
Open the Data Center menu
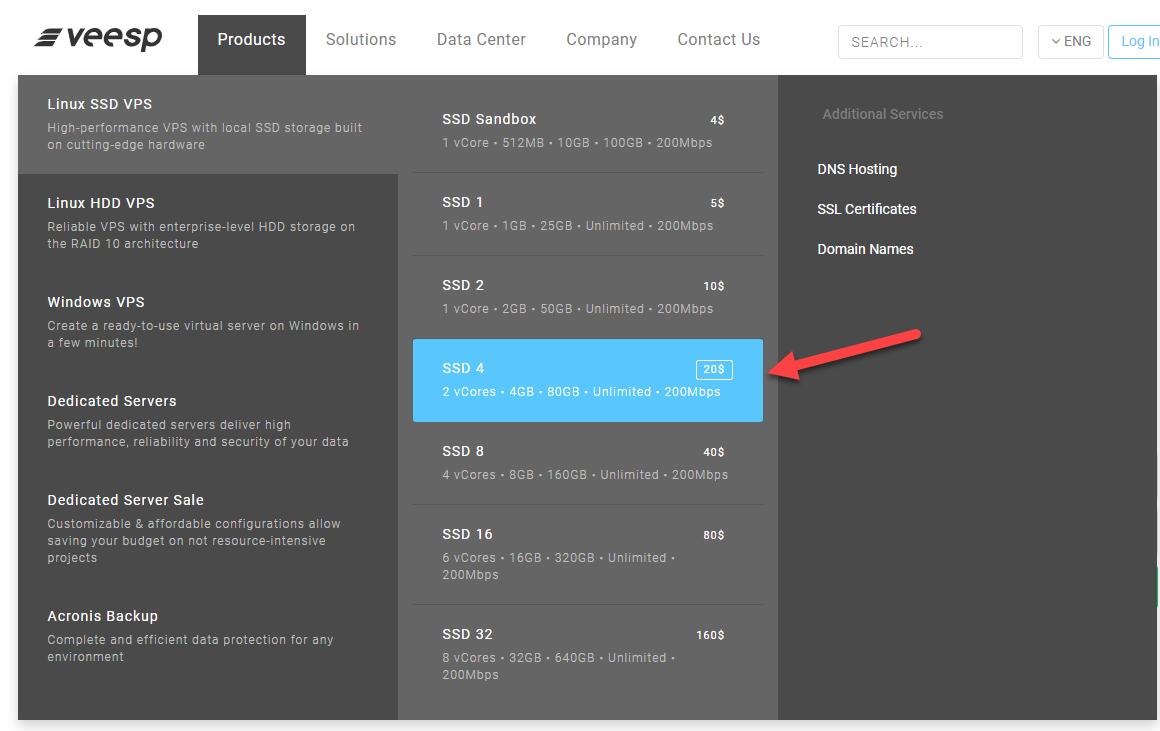pyautogui.click(x=481, y=40)
